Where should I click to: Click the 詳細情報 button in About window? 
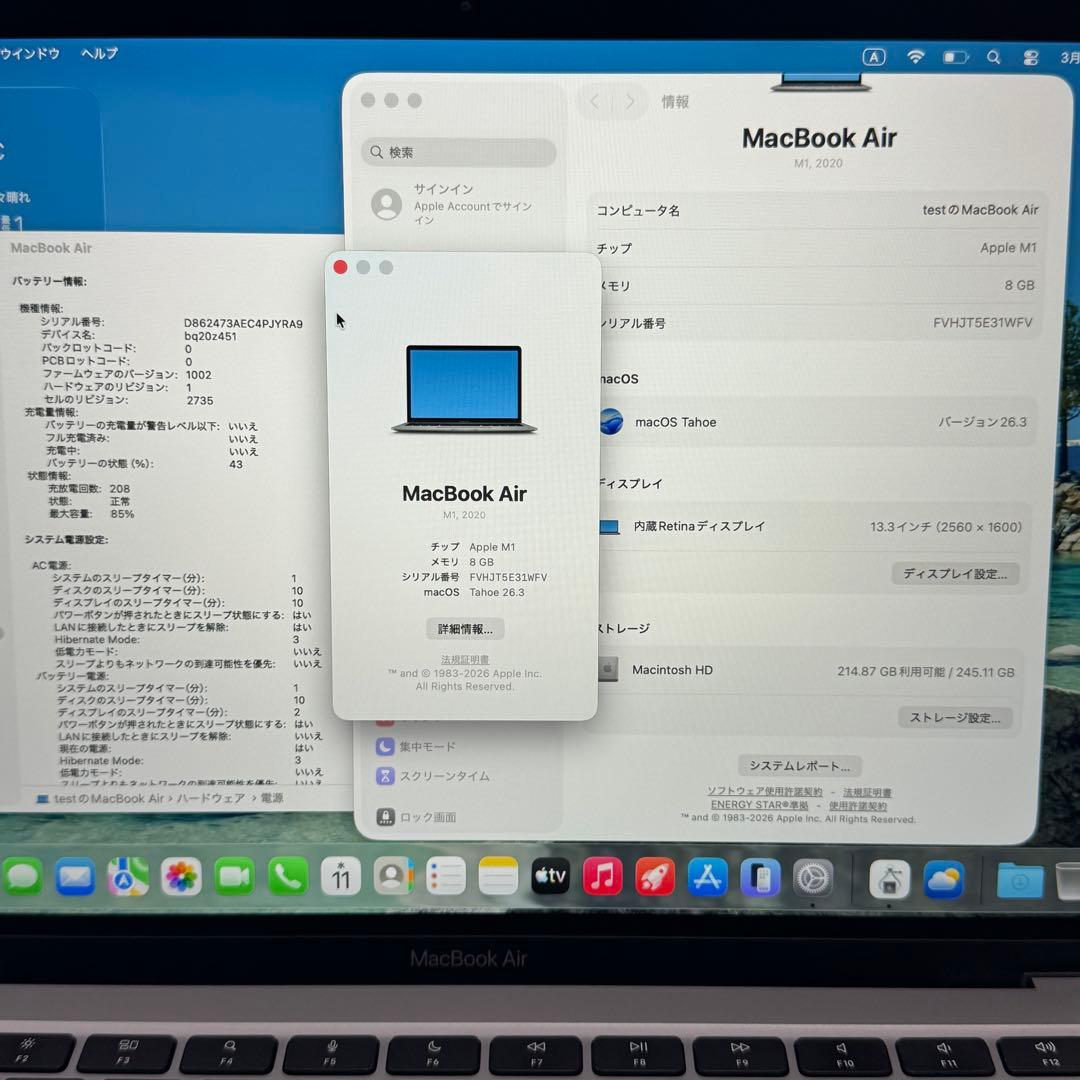(x=464, y=629)
